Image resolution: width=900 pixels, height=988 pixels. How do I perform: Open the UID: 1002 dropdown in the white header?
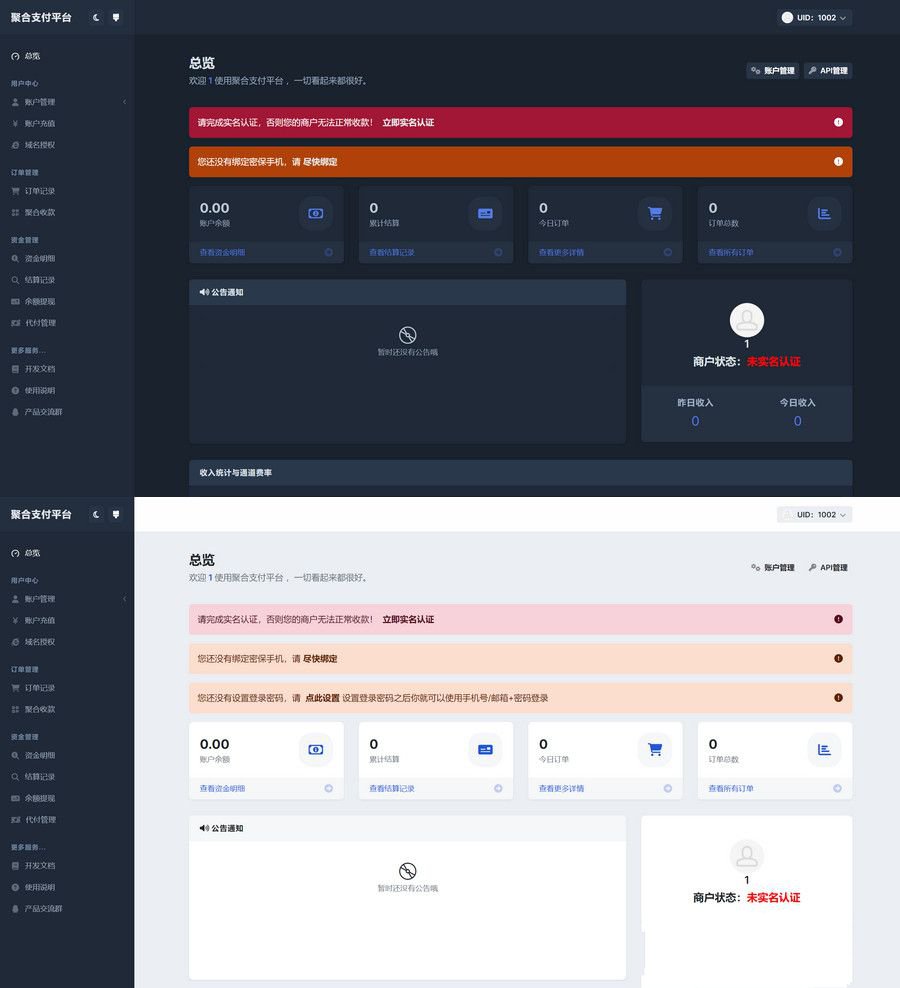click(814, 515)
